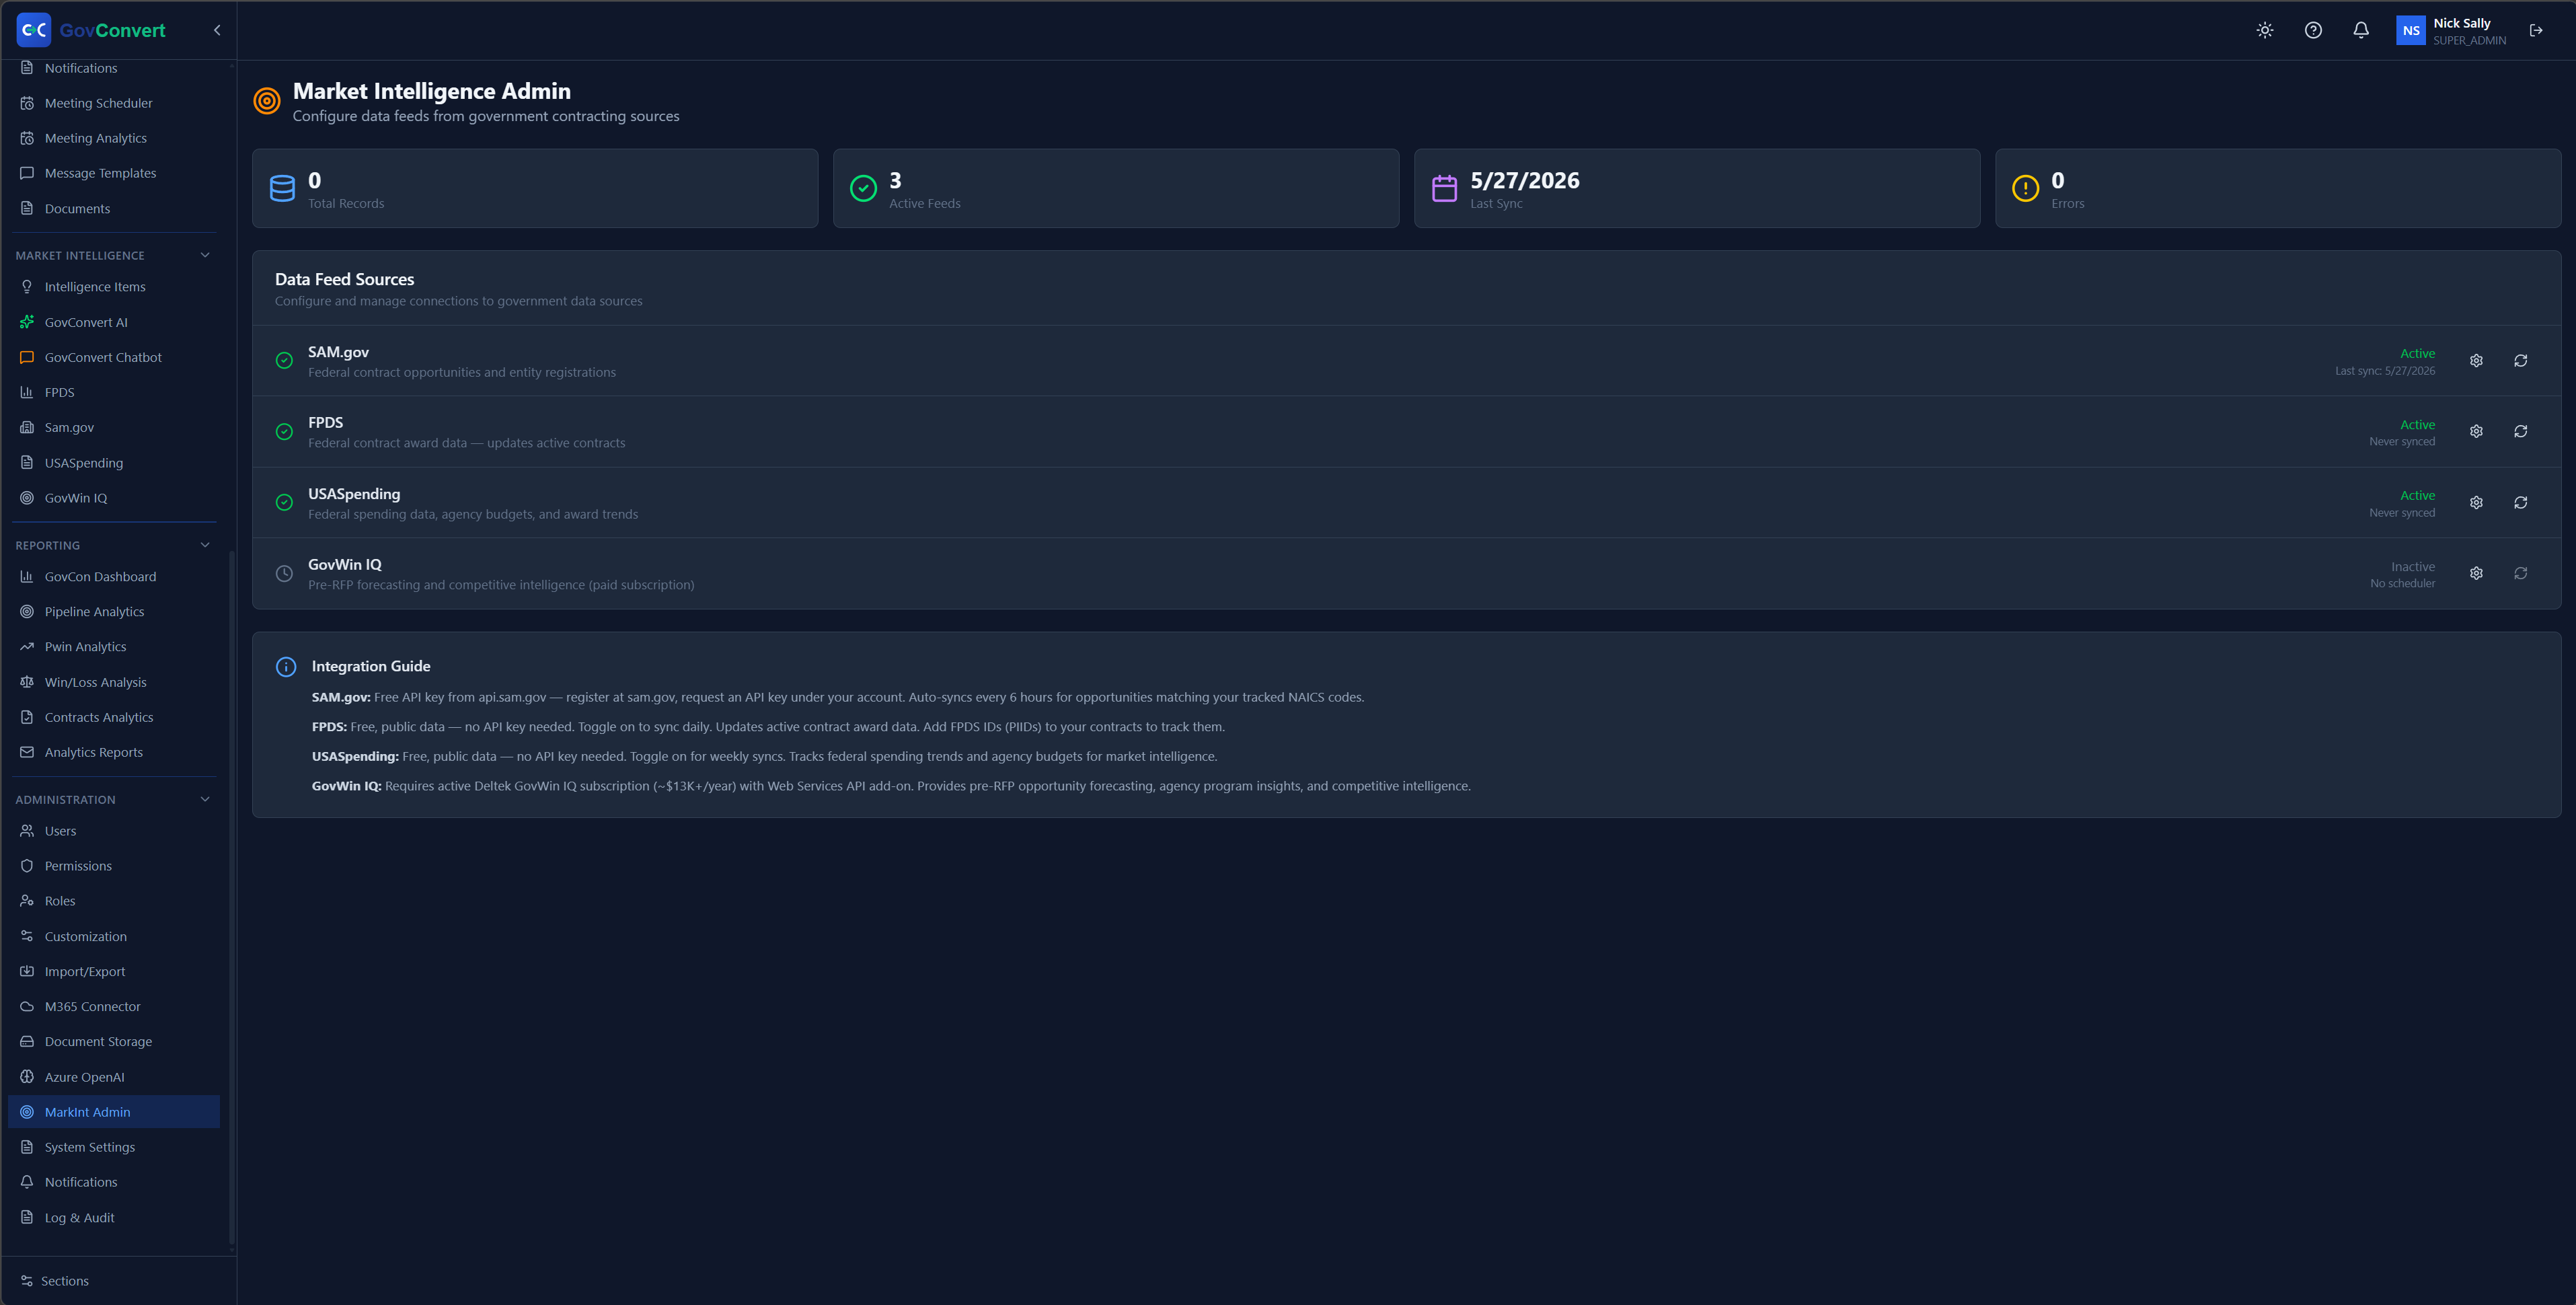Collapse the Administration section
This screenshot has height=1305, width=2576.
tap(205, 799)
